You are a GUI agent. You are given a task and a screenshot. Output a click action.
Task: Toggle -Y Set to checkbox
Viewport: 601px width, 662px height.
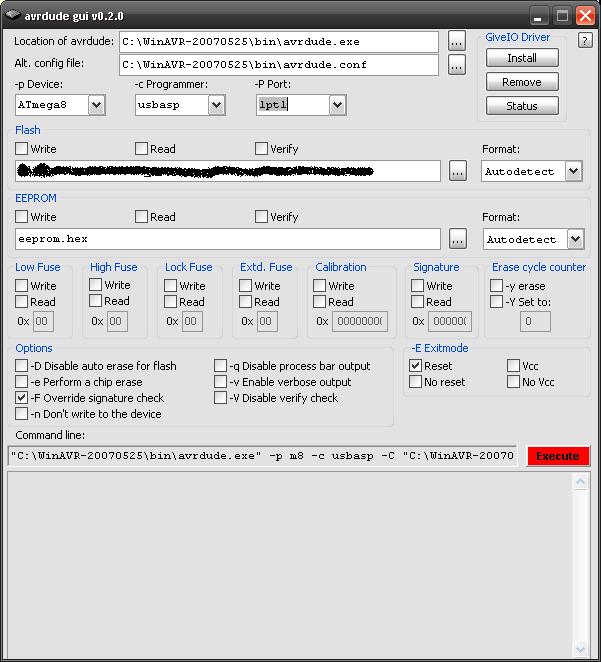pyautogui.click(x=496, y=302)
